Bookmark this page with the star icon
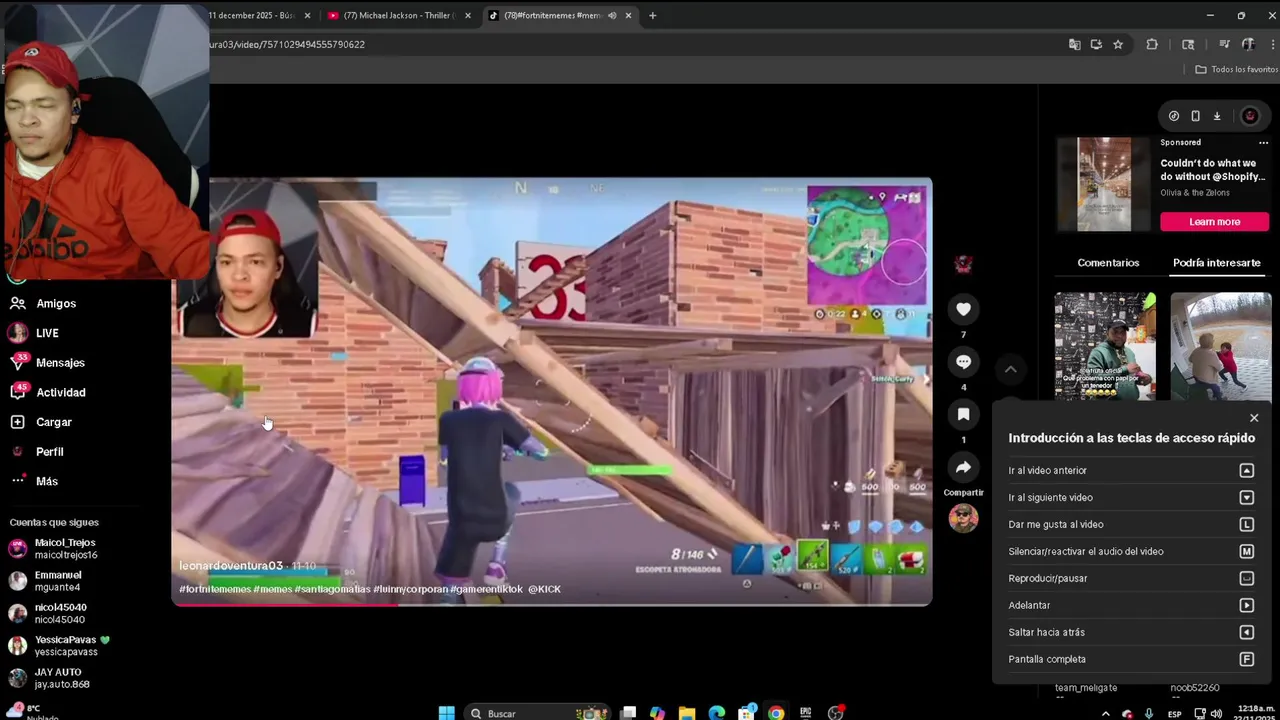Screen dimensions: 1280x720 tap(1118, 44)
